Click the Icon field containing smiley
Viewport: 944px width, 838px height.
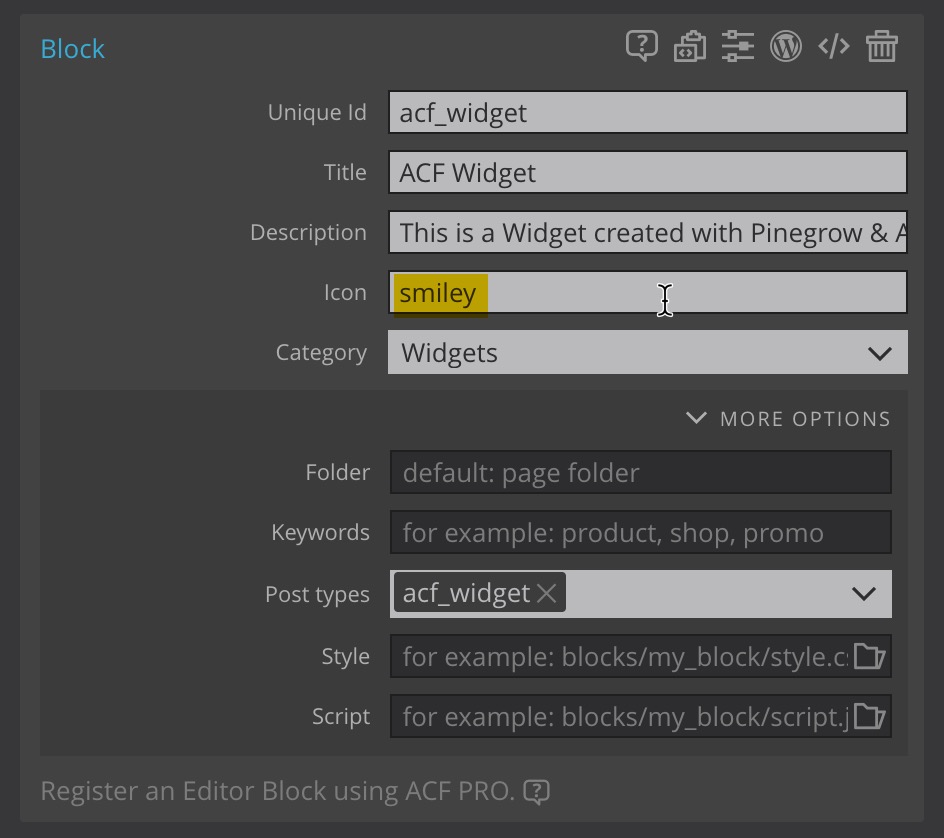coord(648,293)
